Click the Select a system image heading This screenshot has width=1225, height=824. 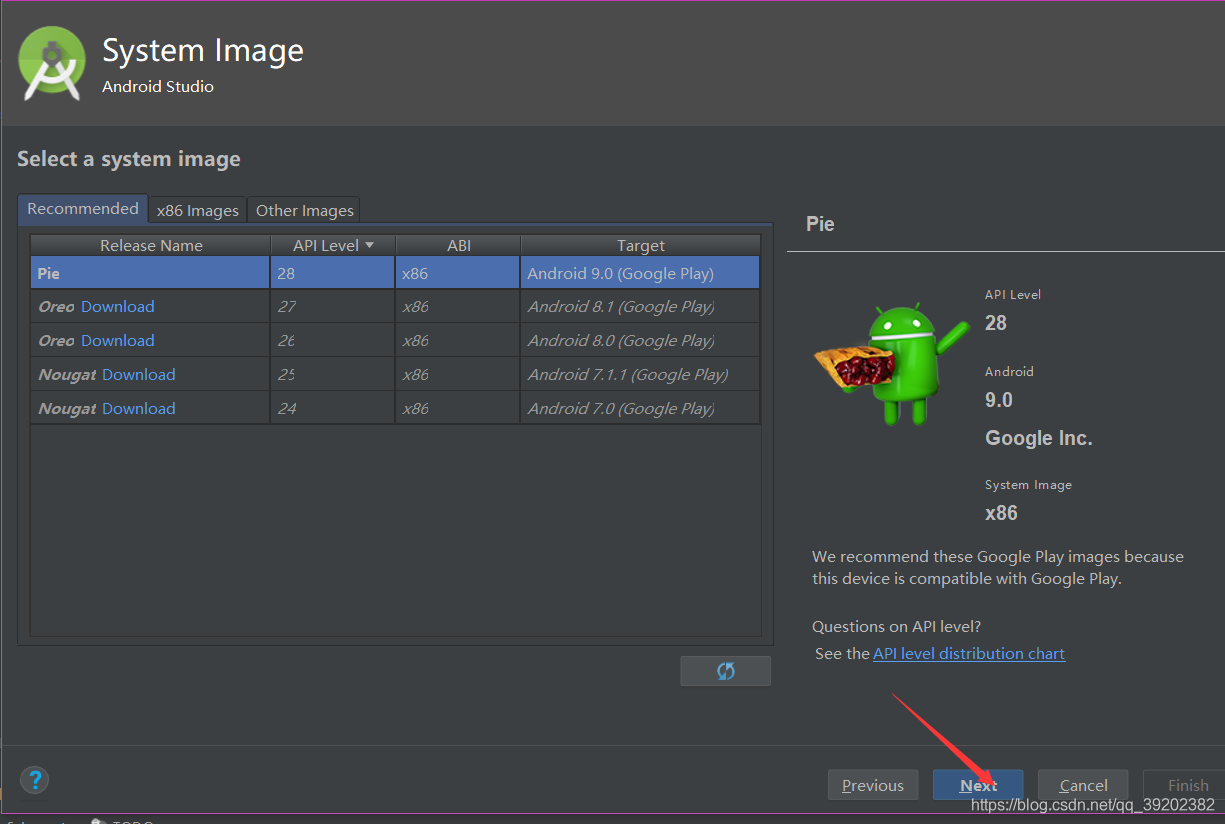point(129,159)
